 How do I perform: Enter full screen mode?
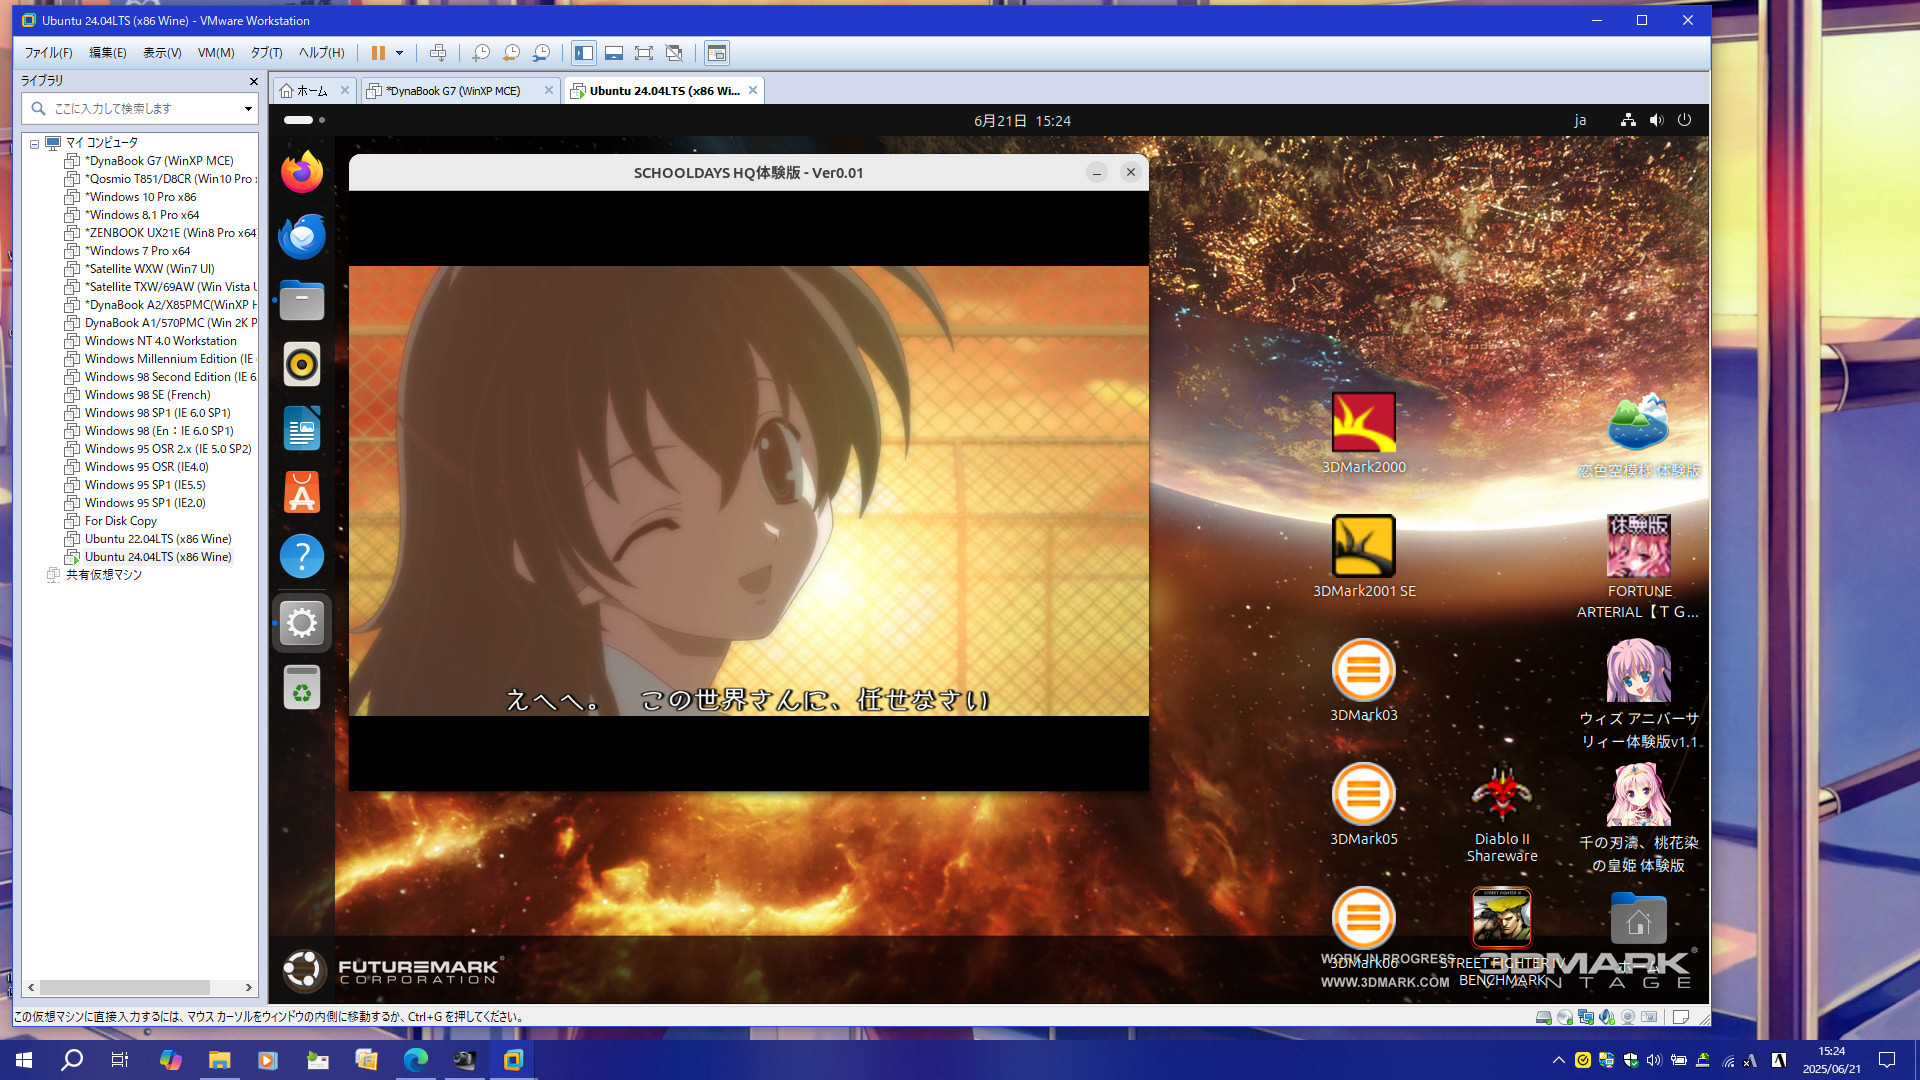tap(644, 53)
